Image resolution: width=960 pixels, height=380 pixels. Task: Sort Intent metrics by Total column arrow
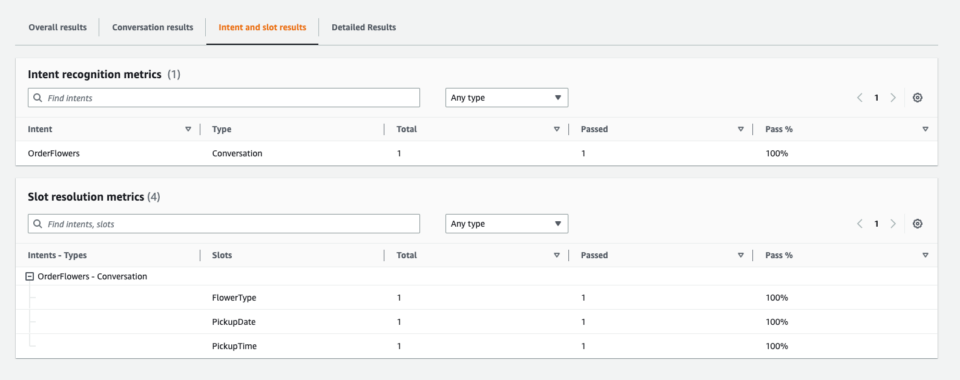pos(557,130)
